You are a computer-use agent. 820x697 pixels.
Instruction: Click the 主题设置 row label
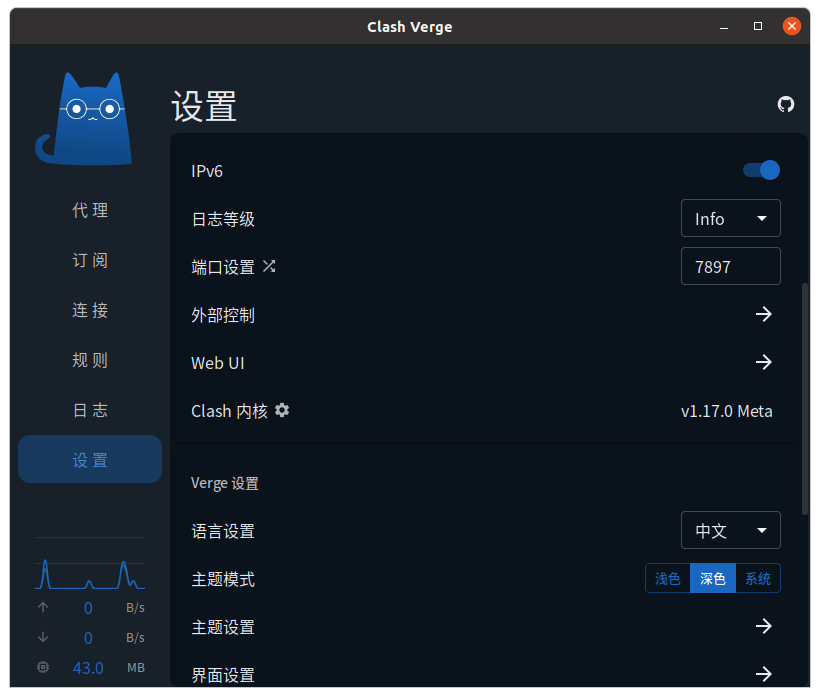223,627
